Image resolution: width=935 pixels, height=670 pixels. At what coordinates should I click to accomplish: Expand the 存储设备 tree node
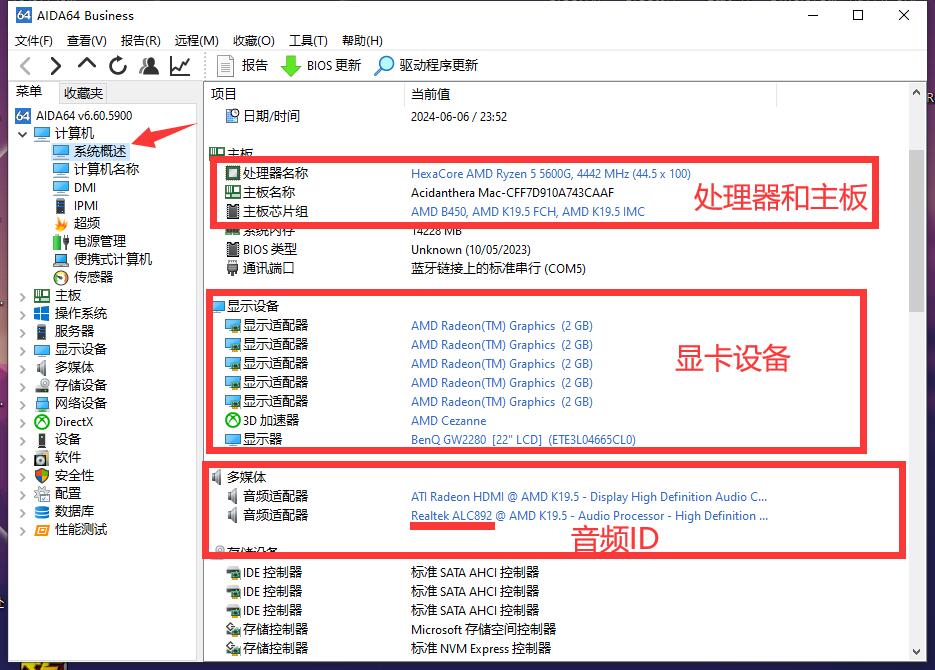[x=23, y=386]
